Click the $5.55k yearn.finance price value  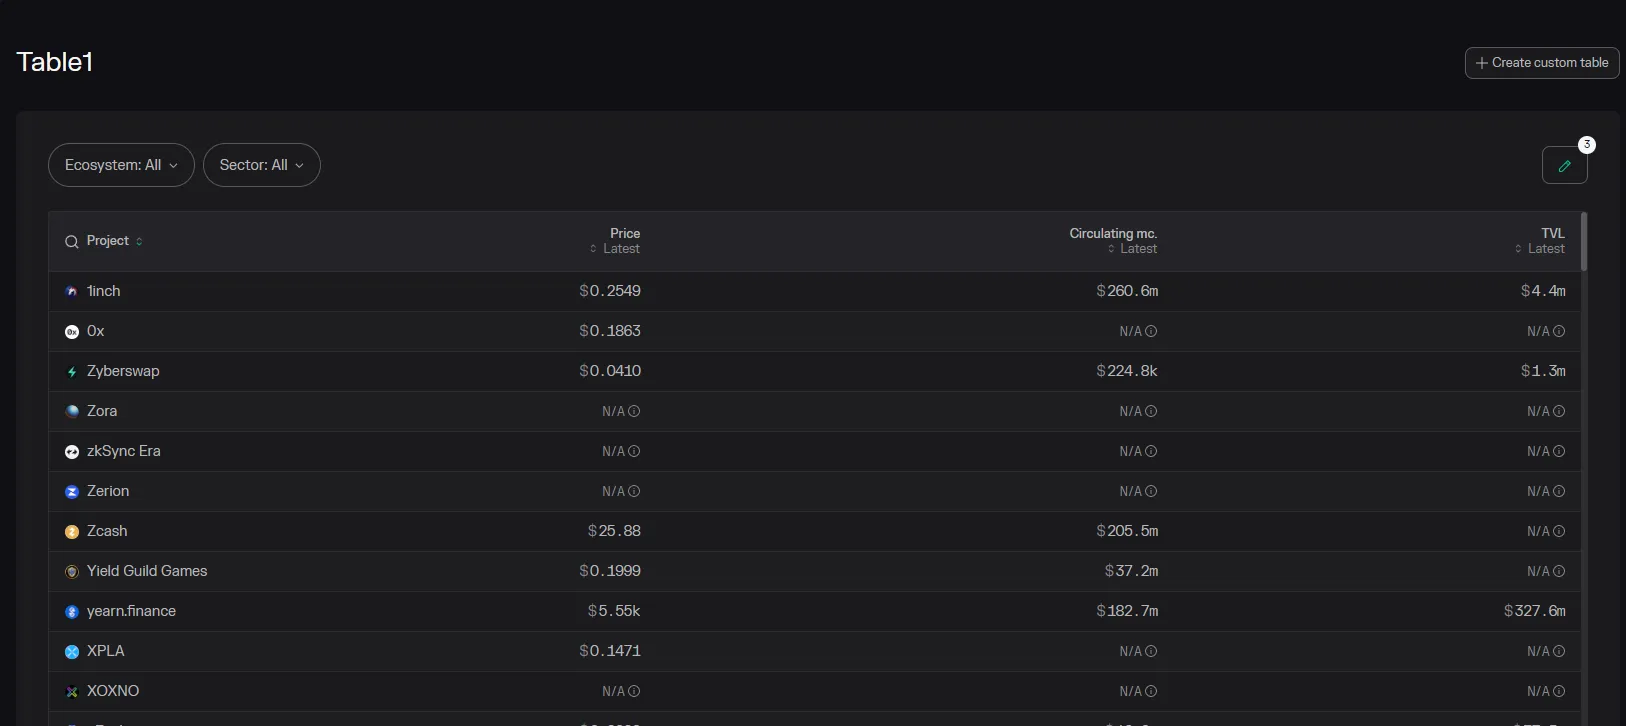(614, 611)
